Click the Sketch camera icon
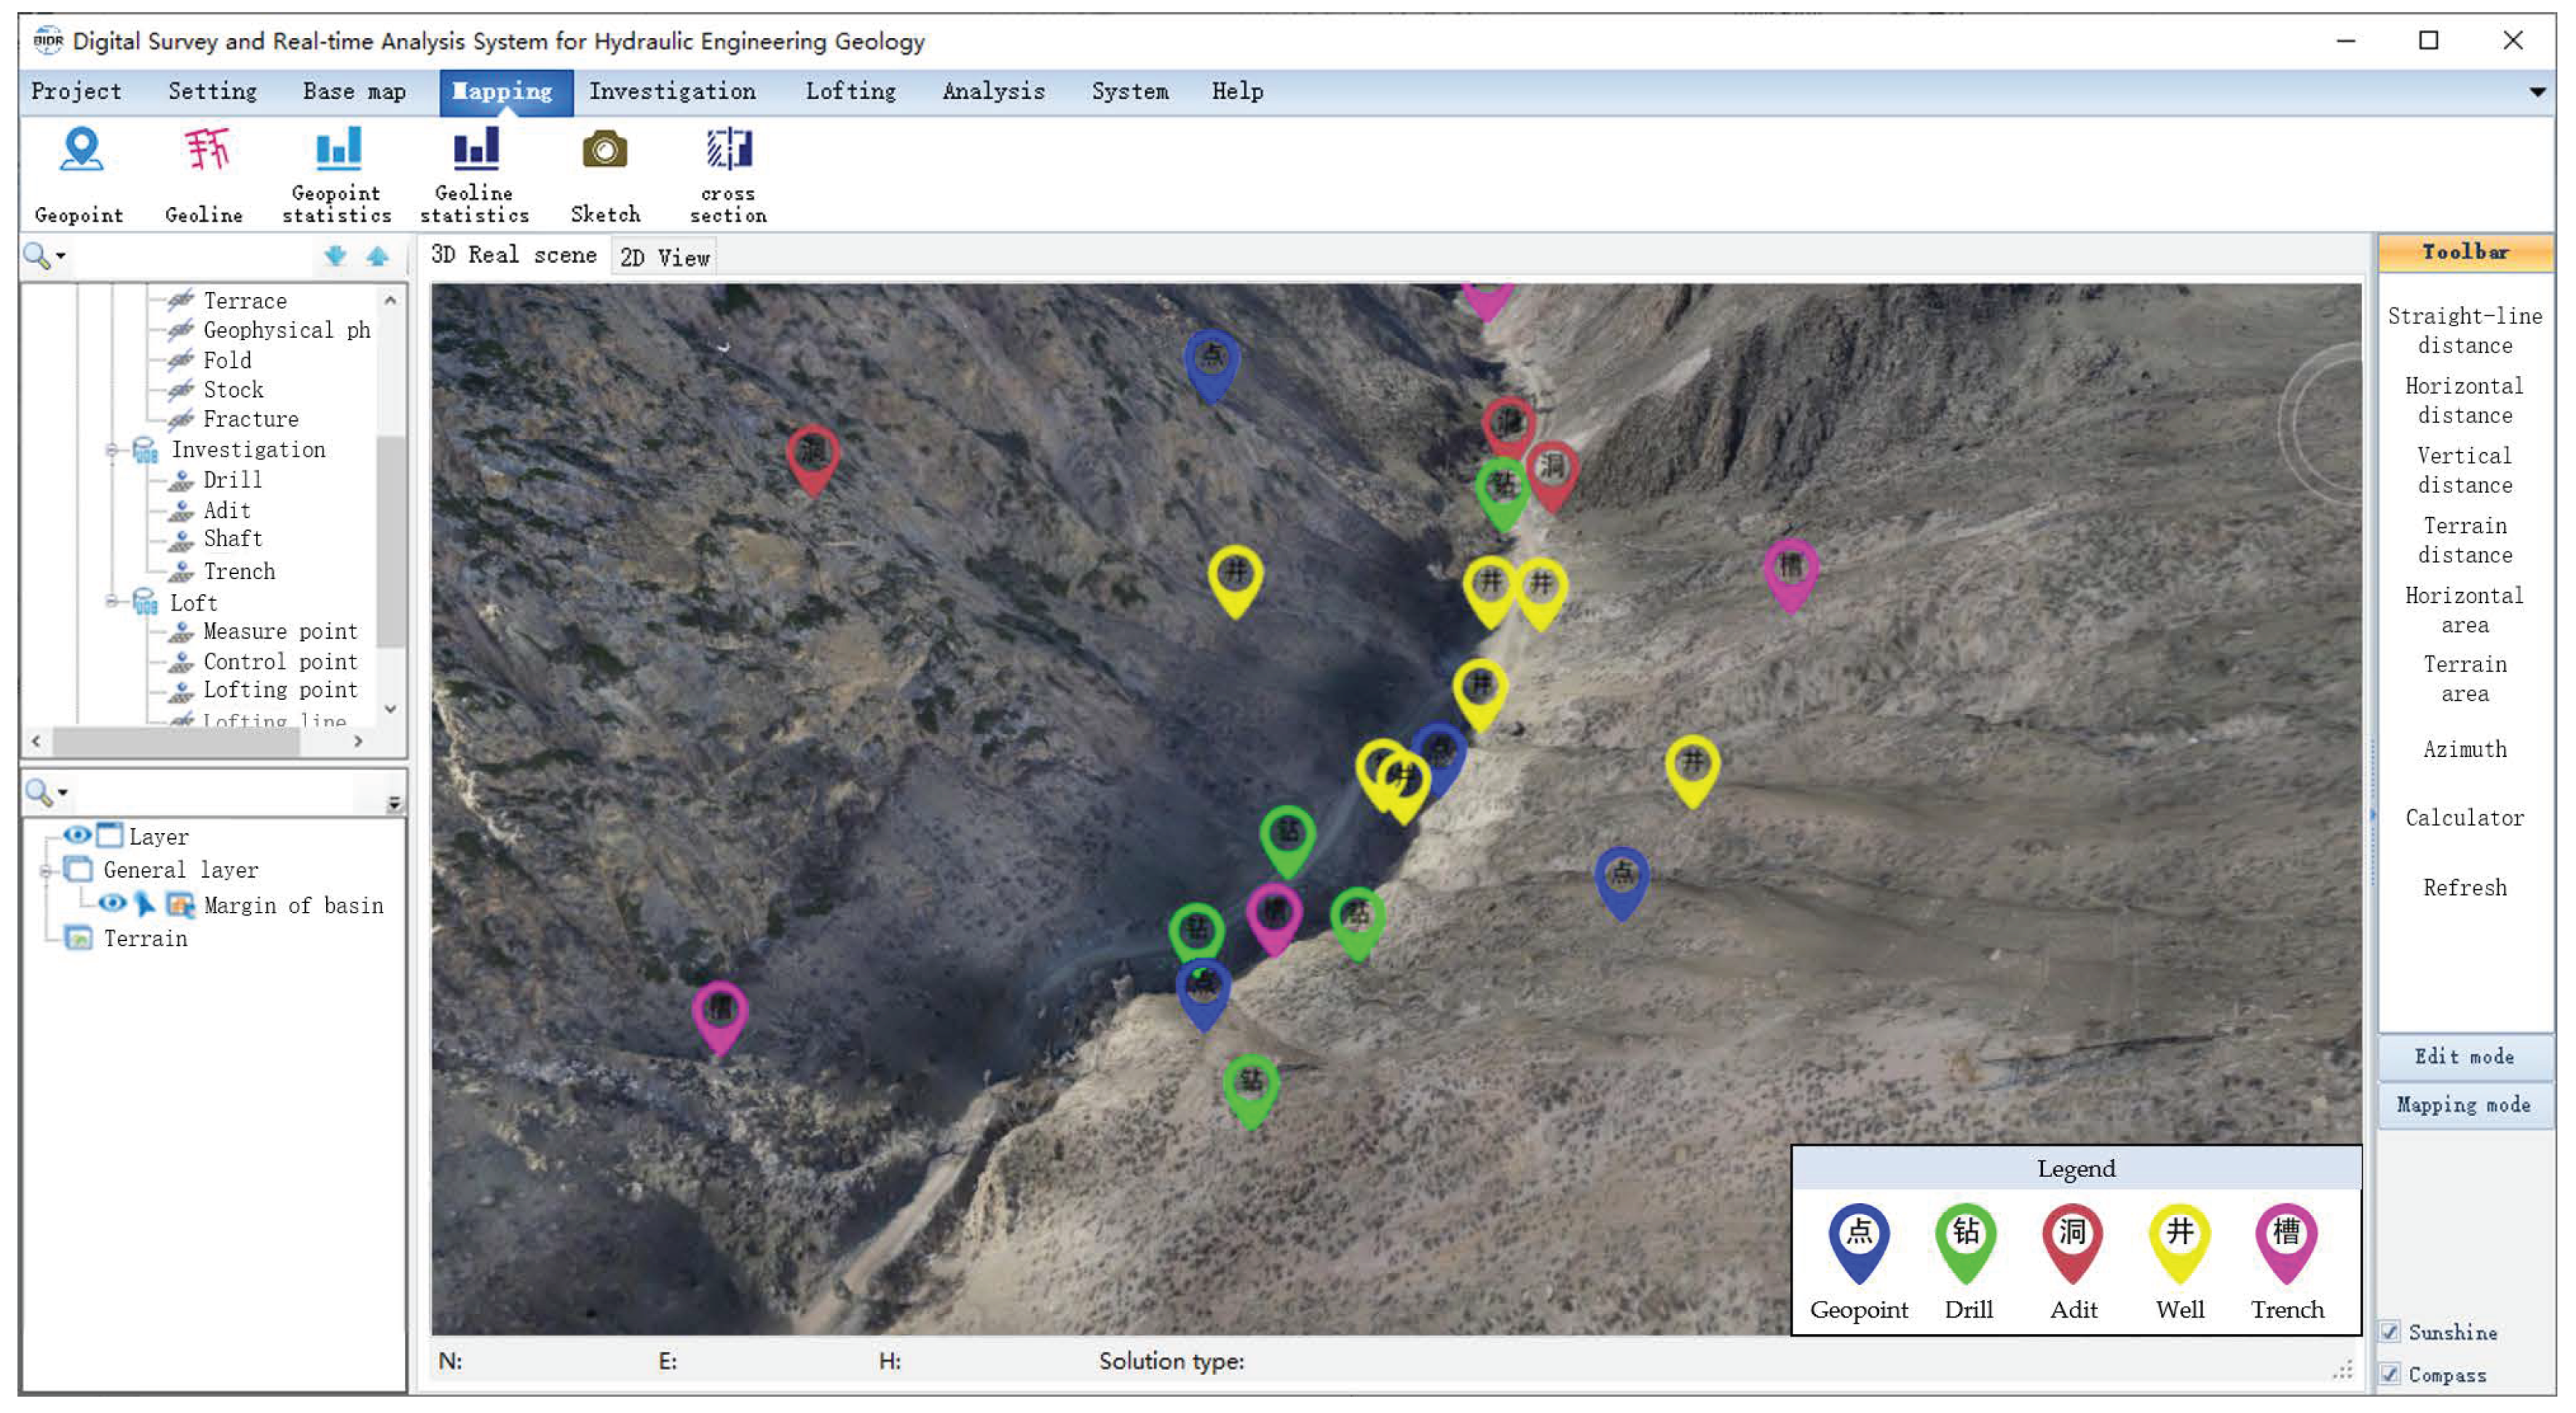The width and height of the screenshot is (2576, 1413). [x=605, y=151]
